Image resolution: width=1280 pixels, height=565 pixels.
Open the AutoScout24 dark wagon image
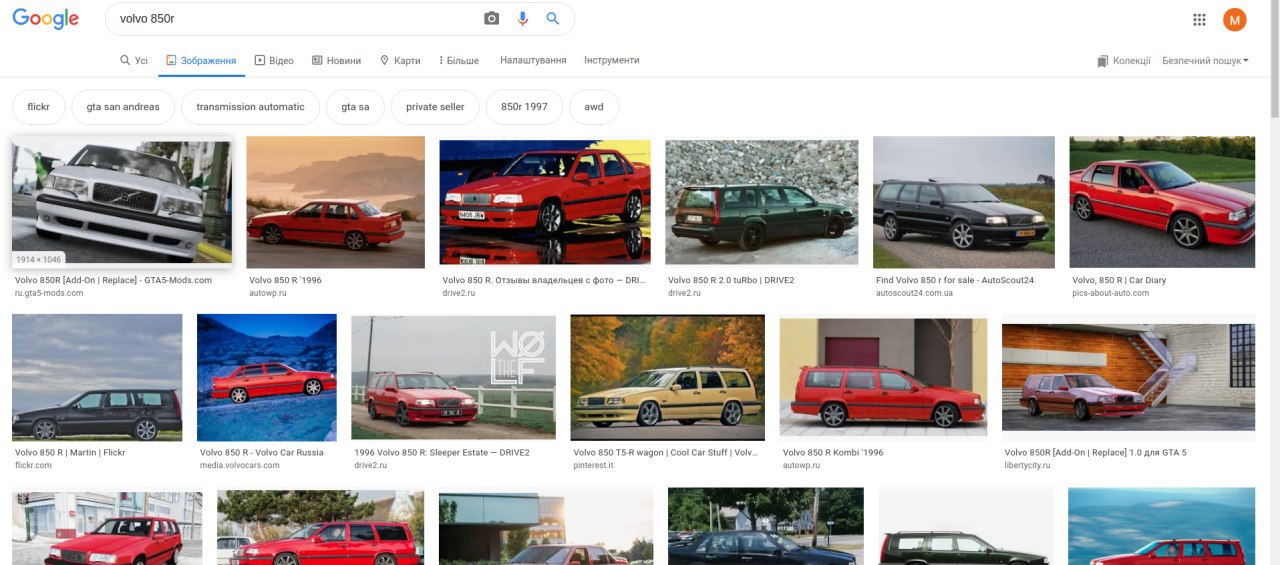pos(964,203)
